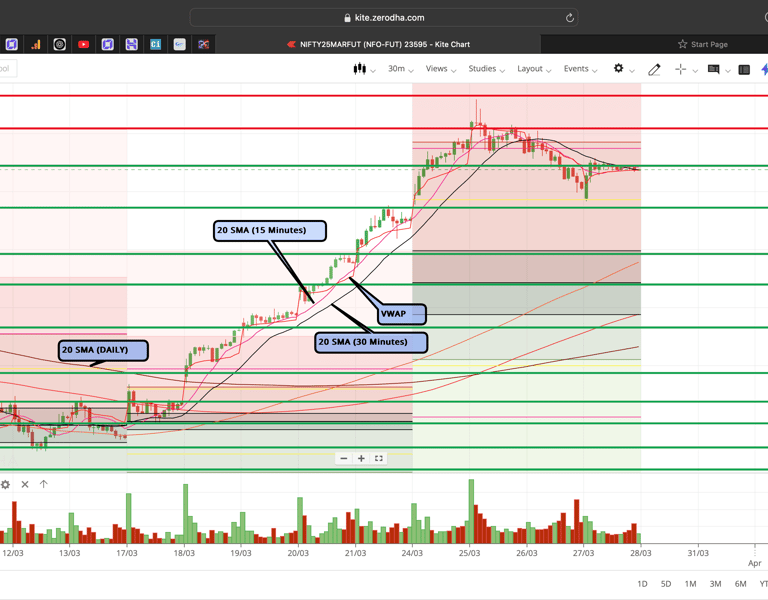The image size is (768, 600).
Task: Click the 17/03 date label
Action: pyautogui.click(x=127, y=553)
